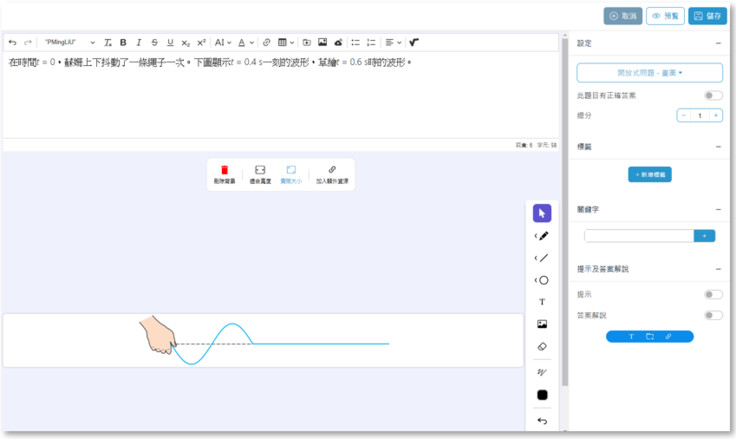This screenshot has height=439, width=736.
Task: Enable the 答案解說 toggle
Action: pos(713,315)
